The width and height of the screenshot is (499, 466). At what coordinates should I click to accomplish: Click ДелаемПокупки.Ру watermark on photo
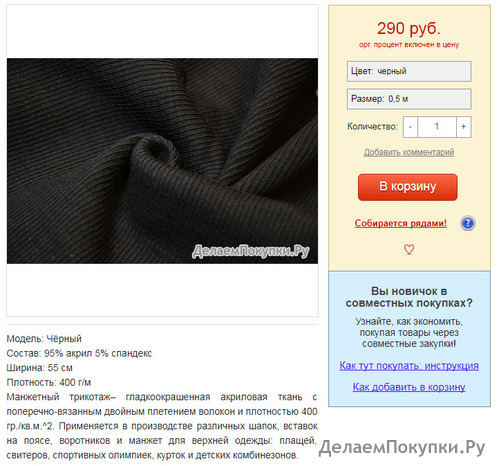pos(251,251)
